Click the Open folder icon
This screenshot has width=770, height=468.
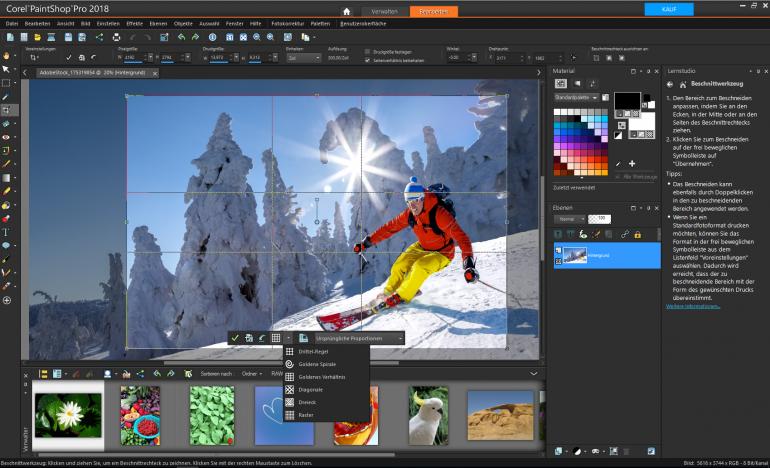pyautogui.click(x=37, y=37)
